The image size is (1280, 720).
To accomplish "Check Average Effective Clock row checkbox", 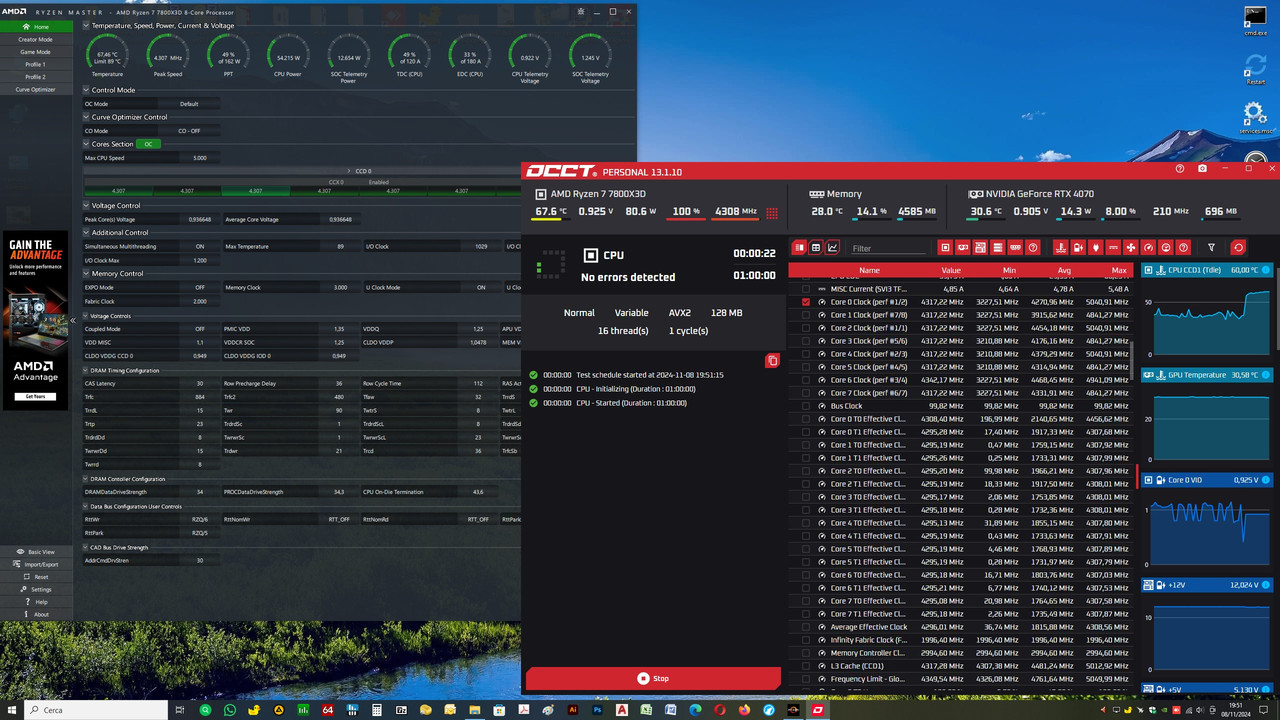I will tap(806, 627).
